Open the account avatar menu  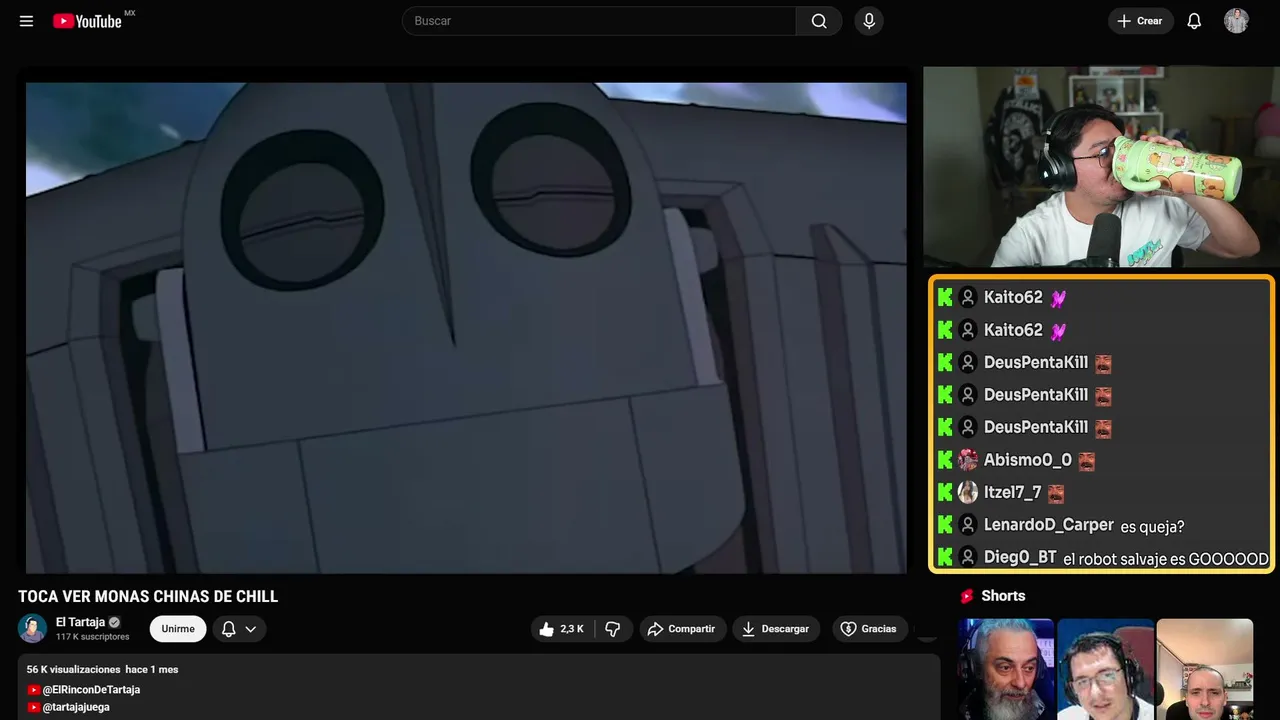1236,21
